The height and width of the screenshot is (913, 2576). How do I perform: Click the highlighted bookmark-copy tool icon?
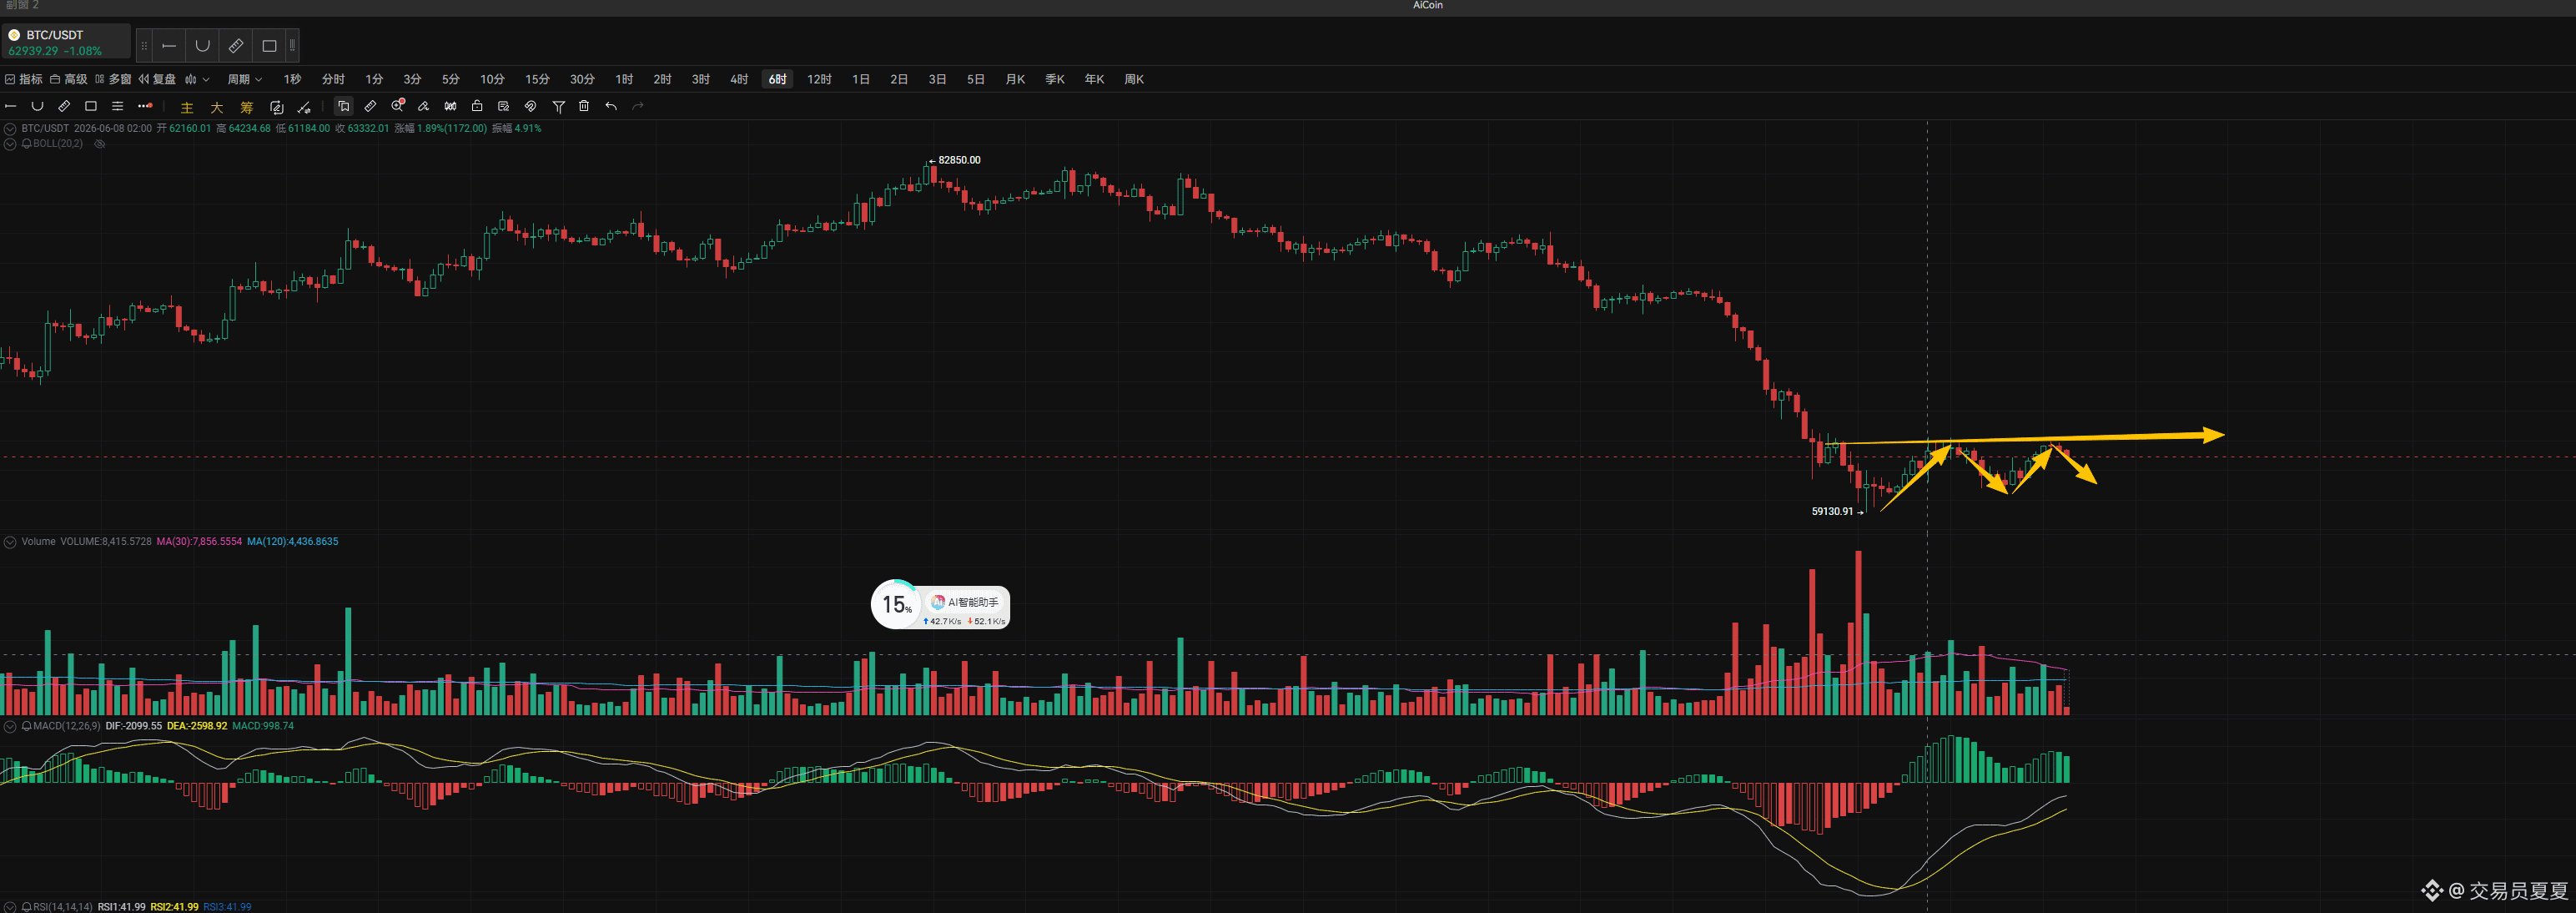tap(343, 106)
